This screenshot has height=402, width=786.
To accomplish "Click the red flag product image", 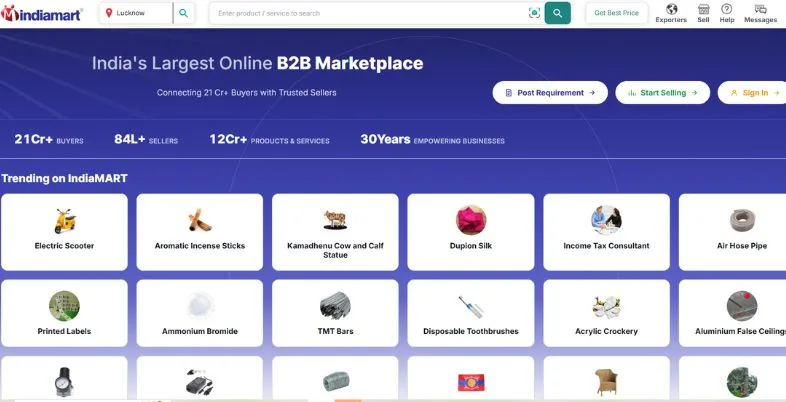I will [x=471, y=382].
